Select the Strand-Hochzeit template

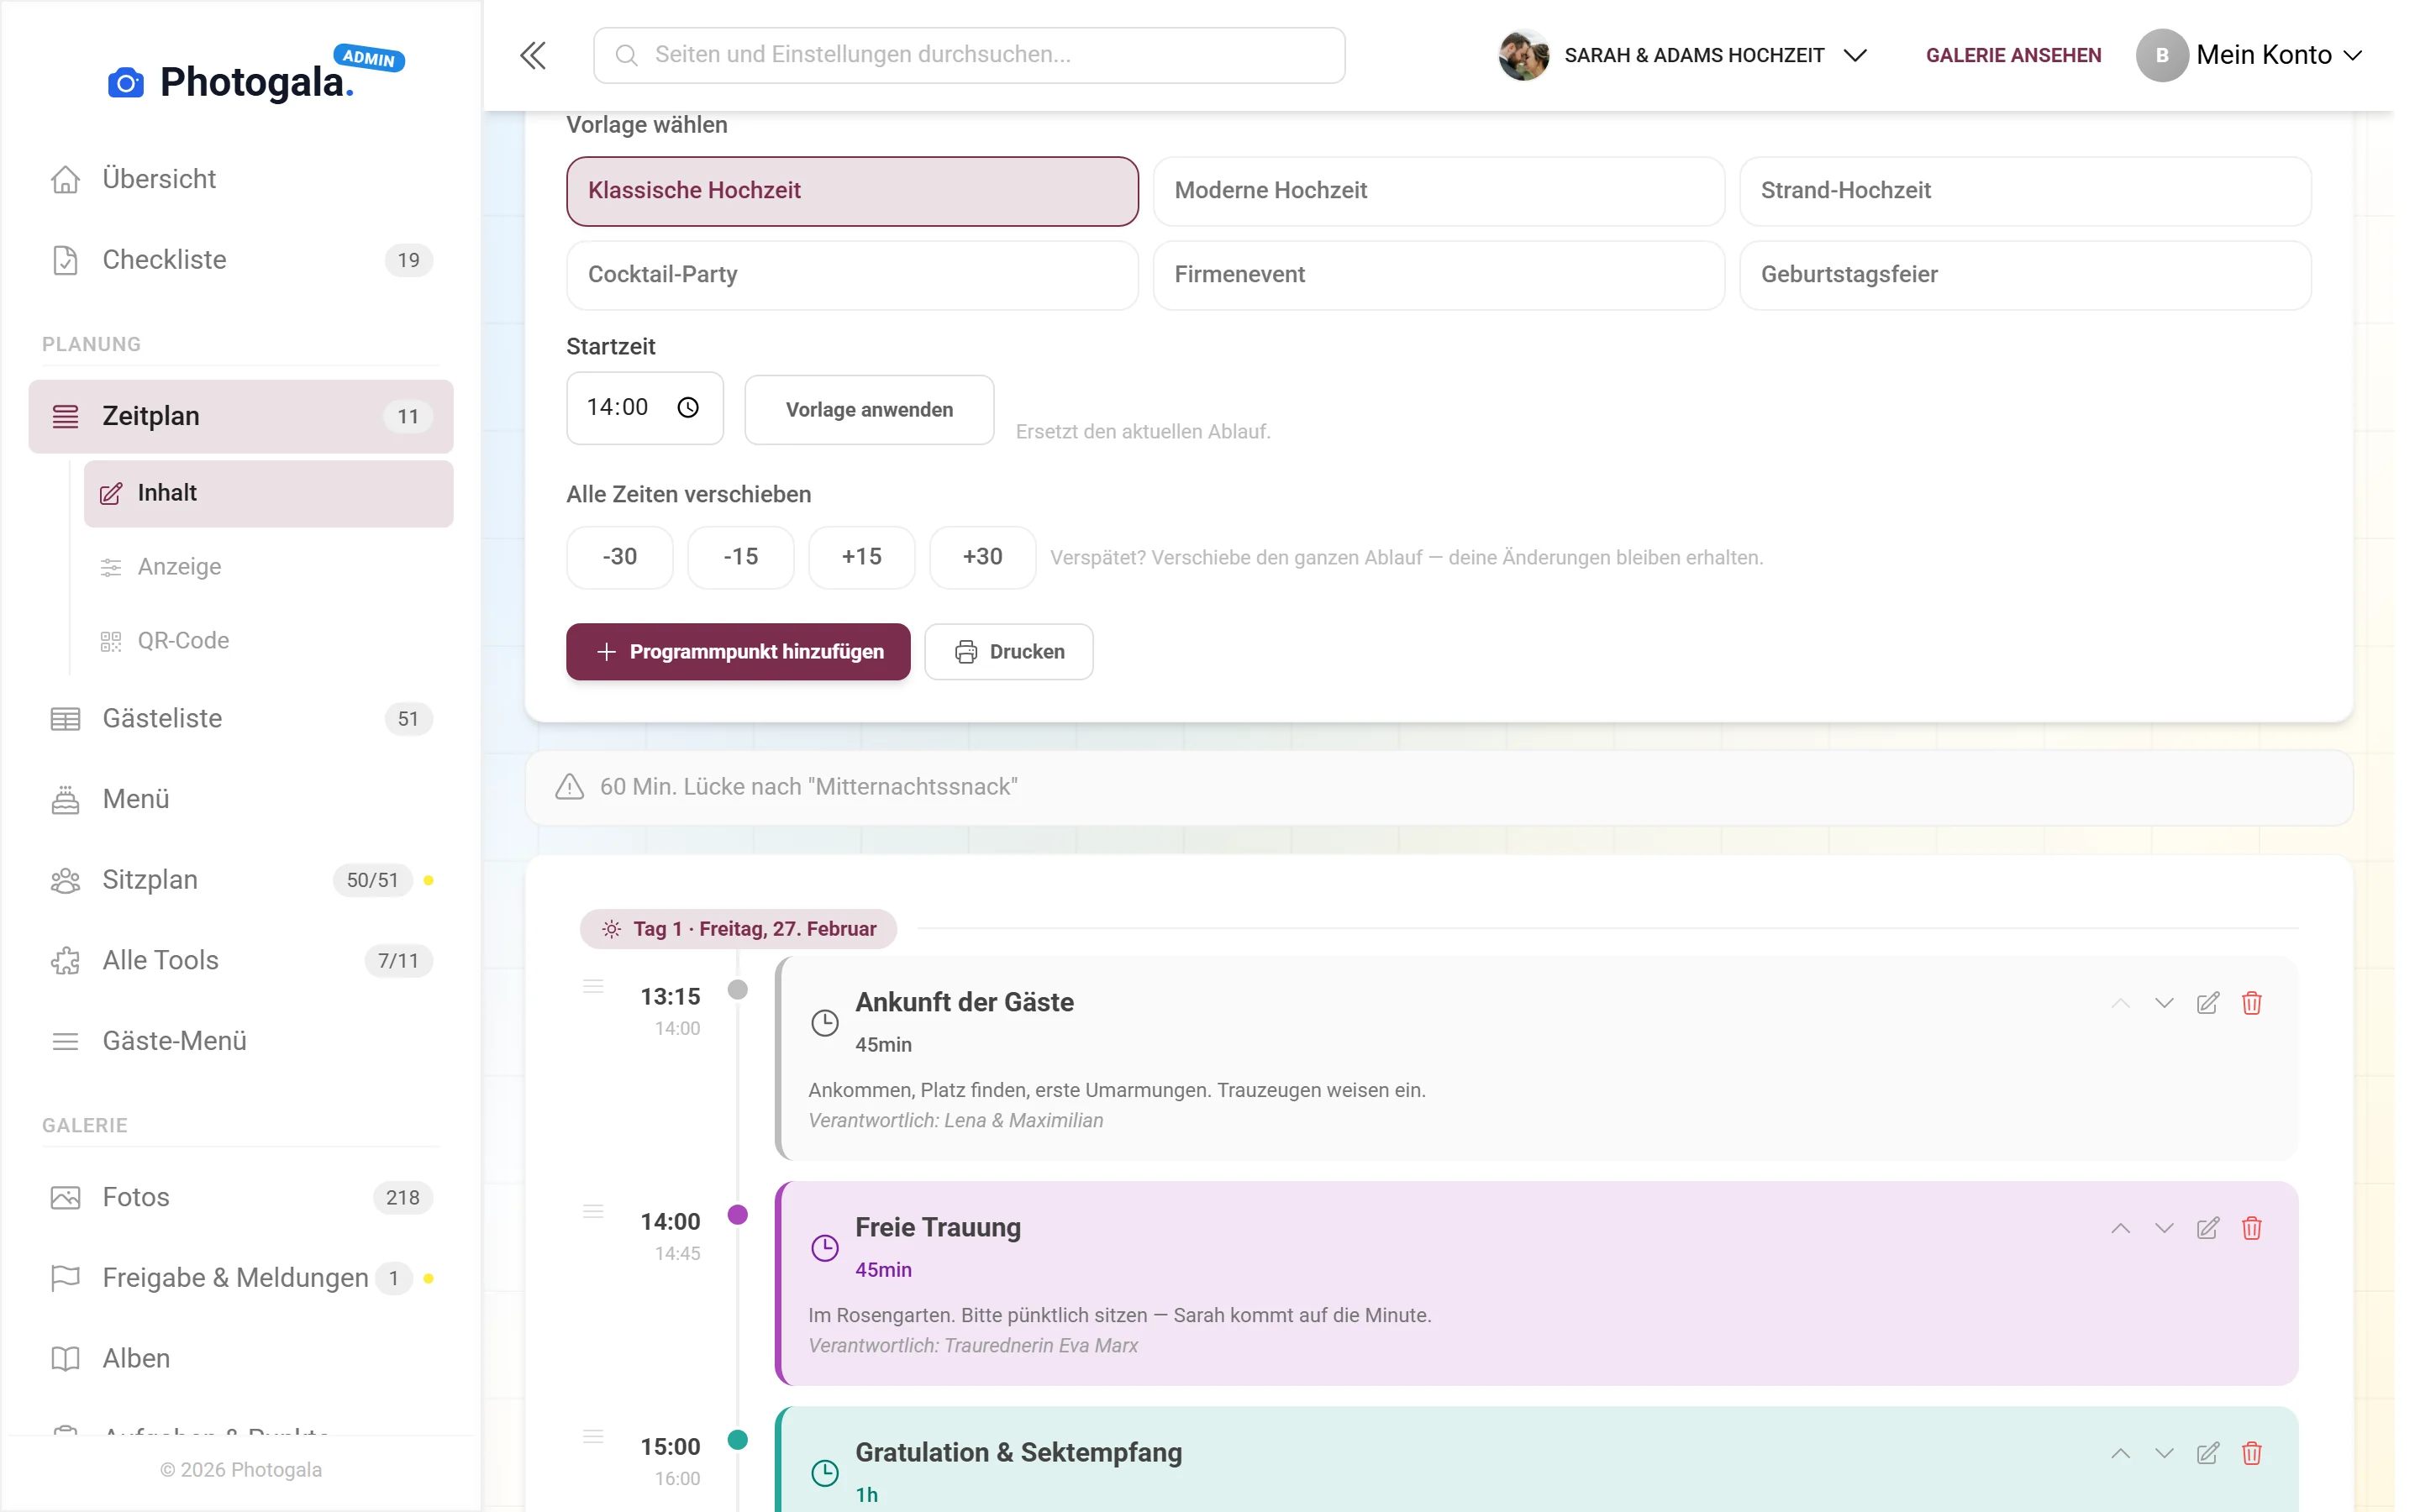point(2025,191)
